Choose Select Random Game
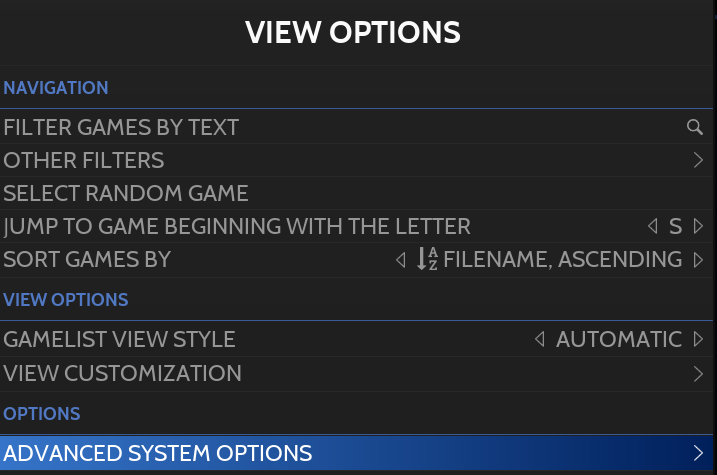 pyautogui.click(x=126, y=193)
